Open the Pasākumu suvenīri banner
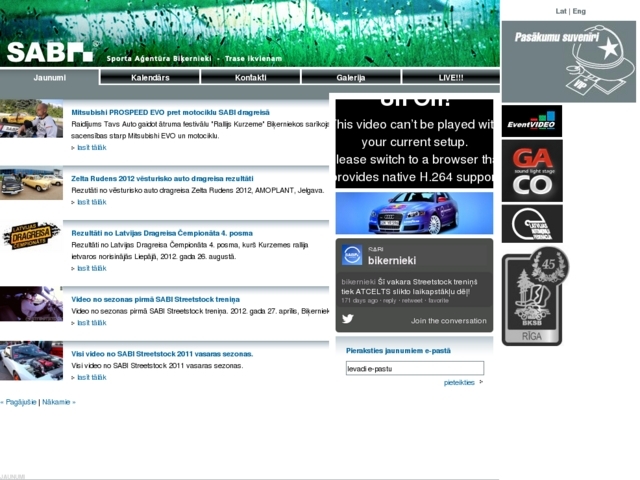 click(x=569, y=62)
